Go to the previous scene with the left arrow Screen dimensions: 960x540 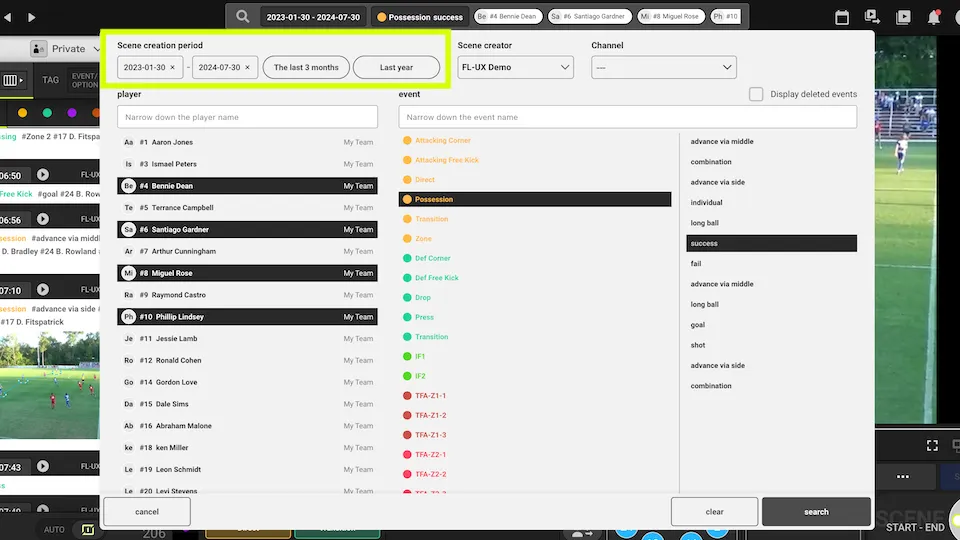(x=7, y=17)
